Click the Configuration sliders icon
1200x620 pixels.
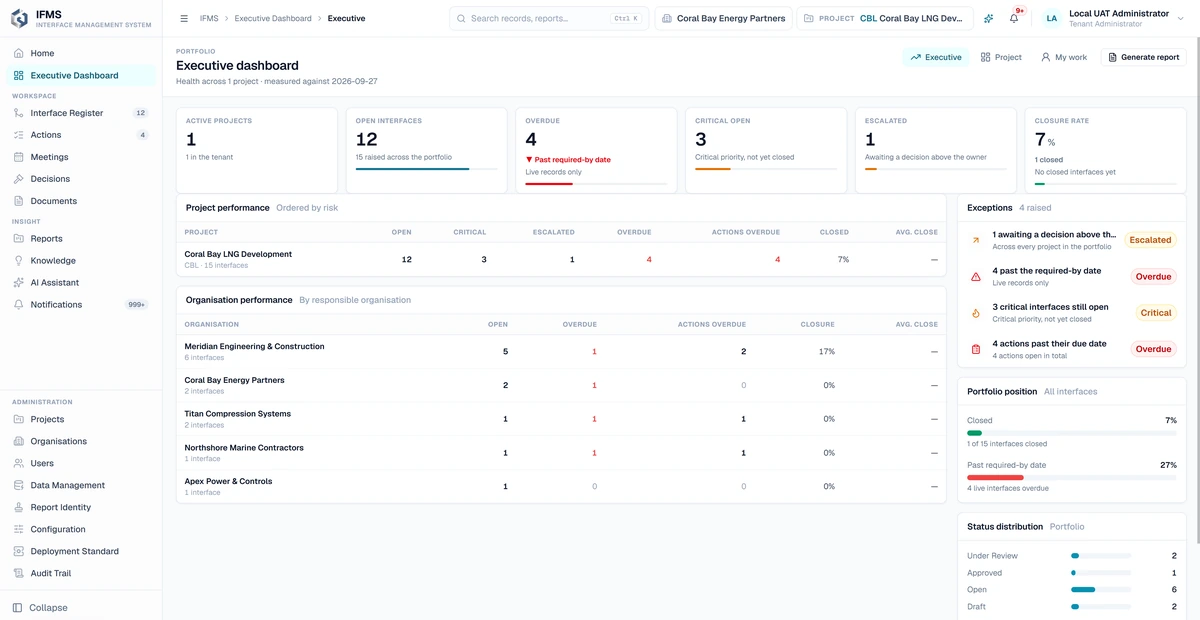(x=19, y=529)
